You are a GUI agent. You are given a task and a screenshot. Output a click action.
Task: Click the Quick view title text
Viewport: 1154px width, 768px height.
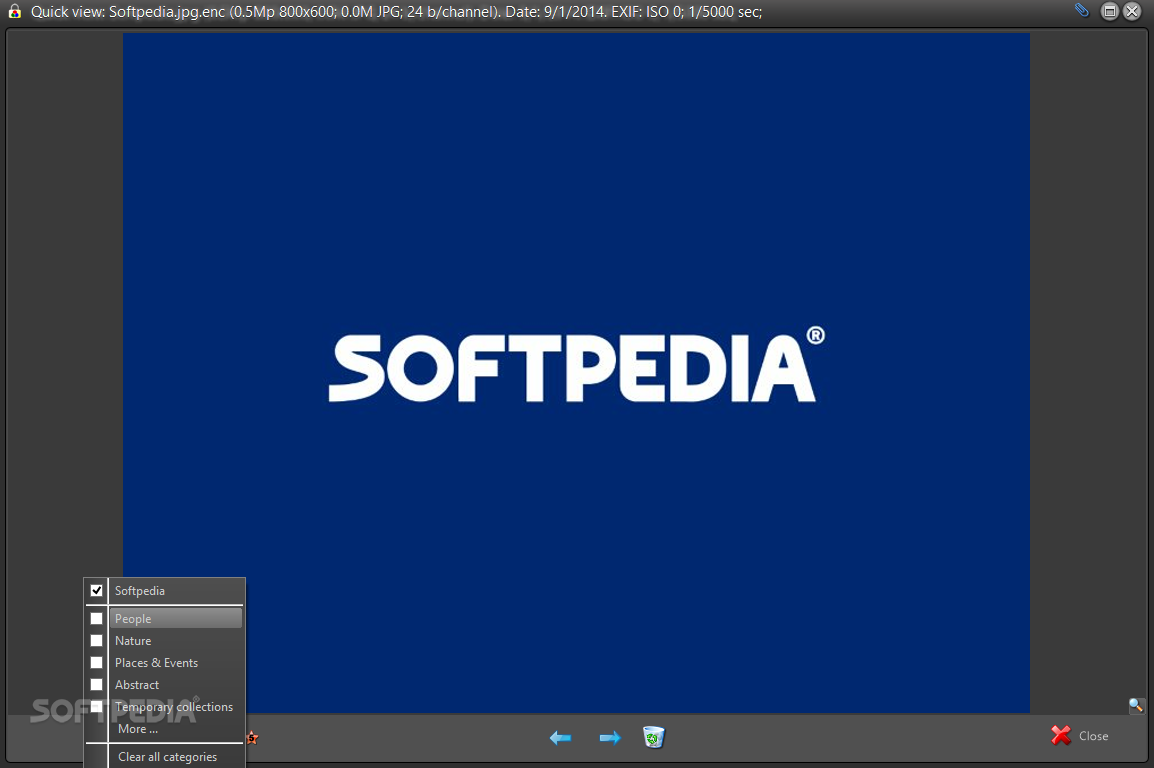coord(396,12)
